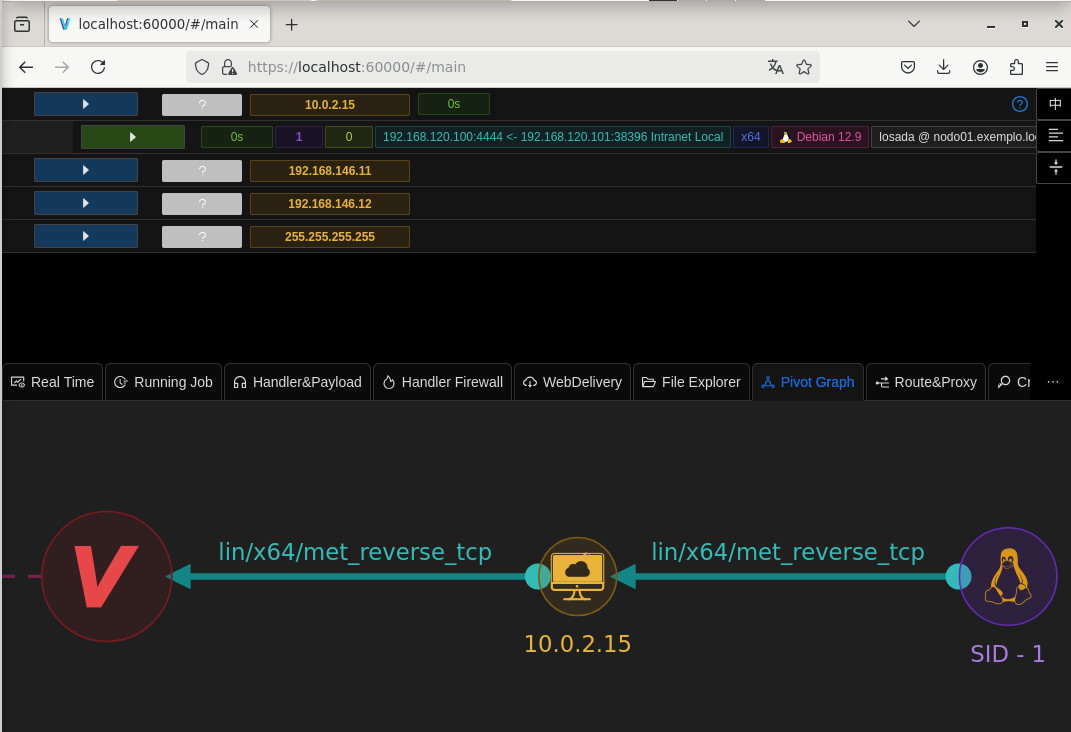
Task: Click the Debian 12.9 OS tag
Action: (820, 137)
